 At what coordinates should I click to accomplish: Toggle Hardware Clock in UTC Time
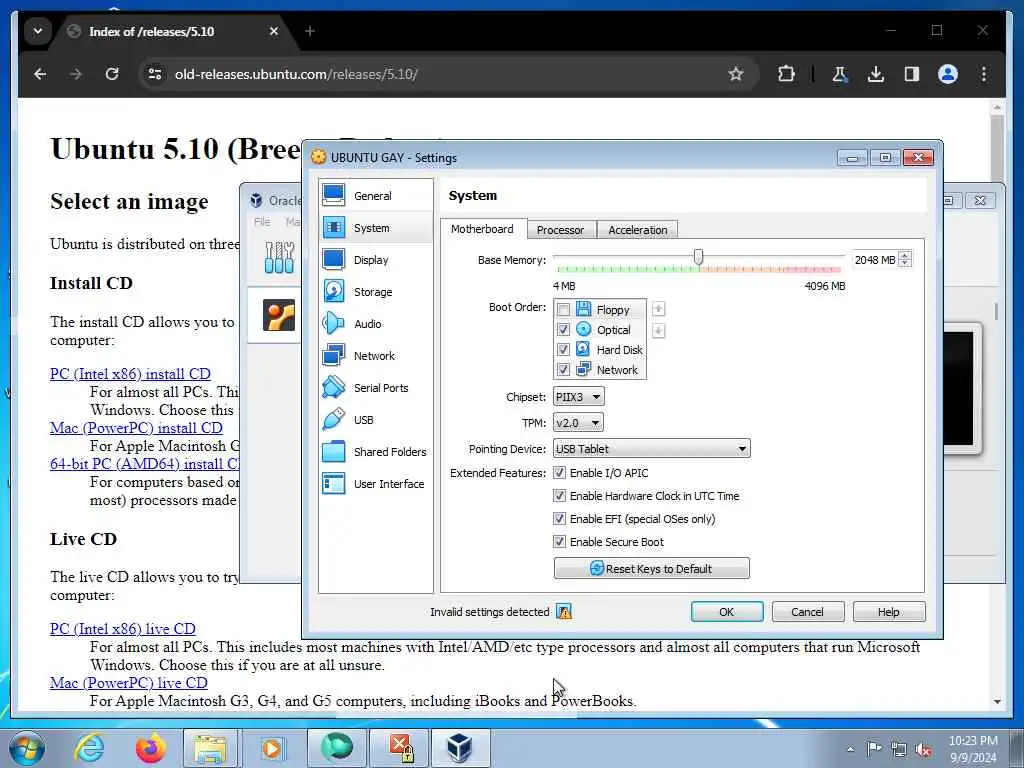click(559, 496)
